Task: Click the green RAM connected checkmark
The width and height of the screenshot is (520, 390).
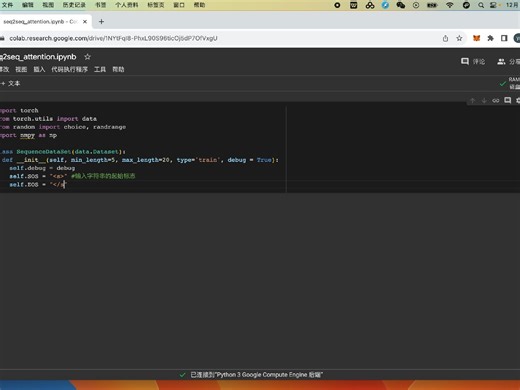Action: pos(502,84)
